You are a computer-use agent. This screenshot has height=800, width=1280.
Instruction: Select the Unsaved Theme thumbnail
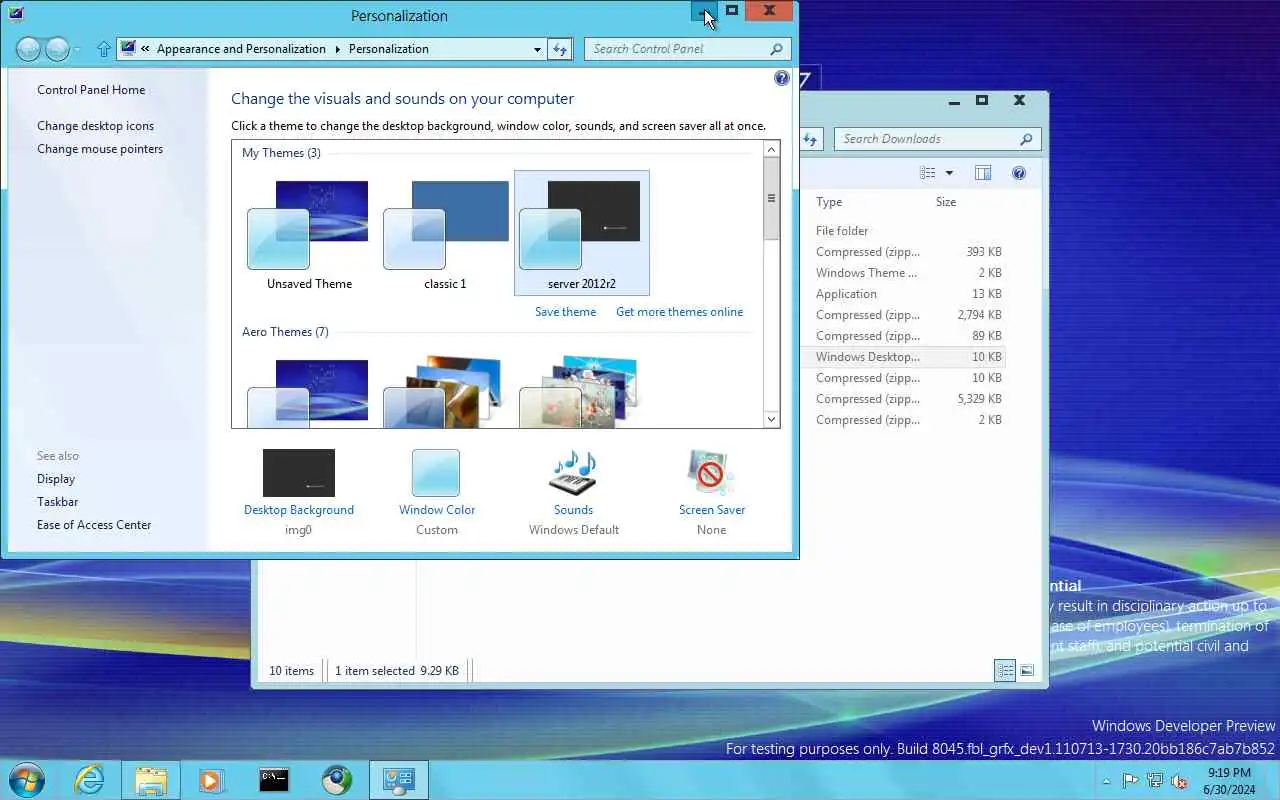309,233
